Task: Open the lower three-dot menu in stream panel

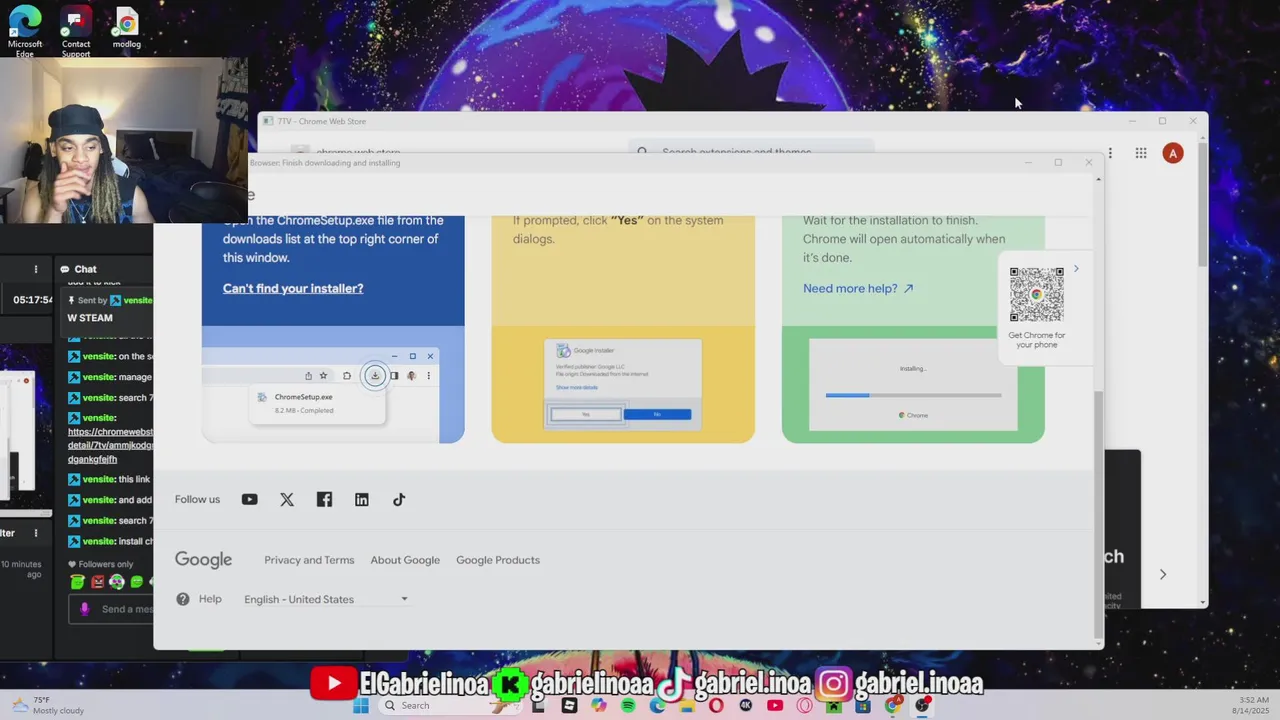Action: pos(36,533)
